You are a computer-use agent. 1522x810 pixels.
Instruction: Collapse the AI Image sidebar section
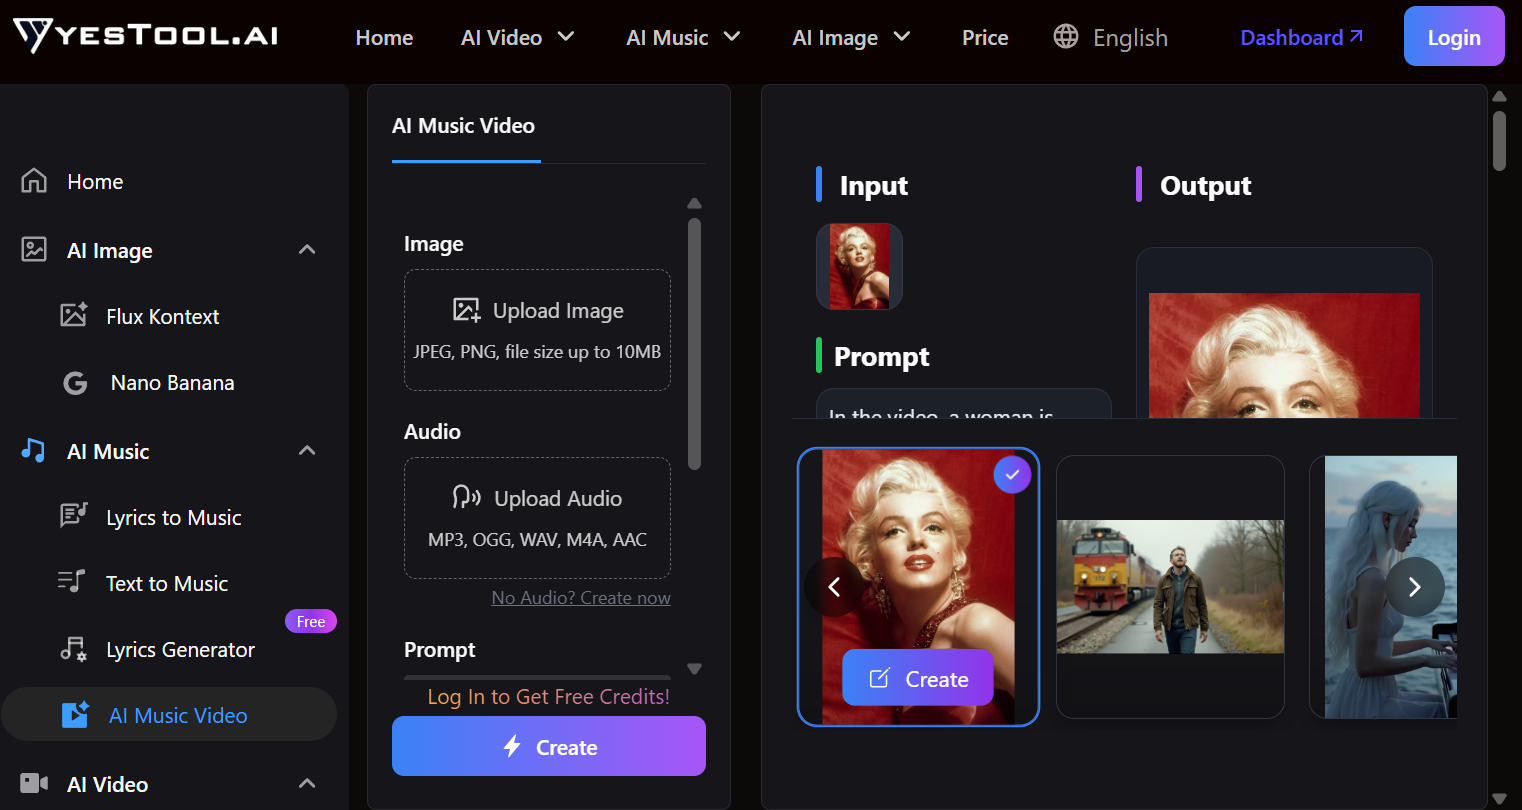pos(307,250)
